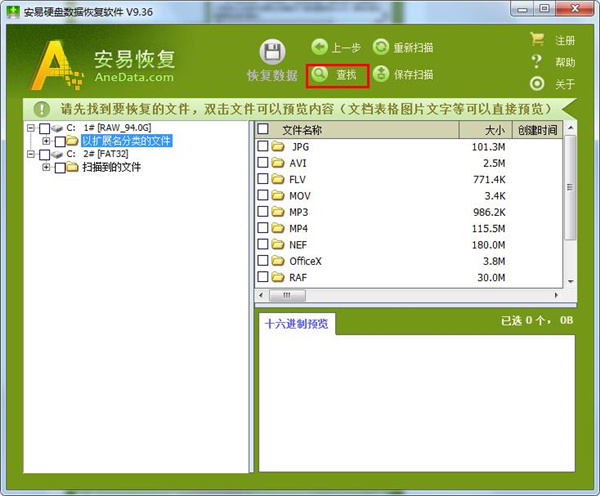Click the file list vertical scrollbar thumb
Image resolution: width=600 pixels, height=496 pixels.
[570, 187]
